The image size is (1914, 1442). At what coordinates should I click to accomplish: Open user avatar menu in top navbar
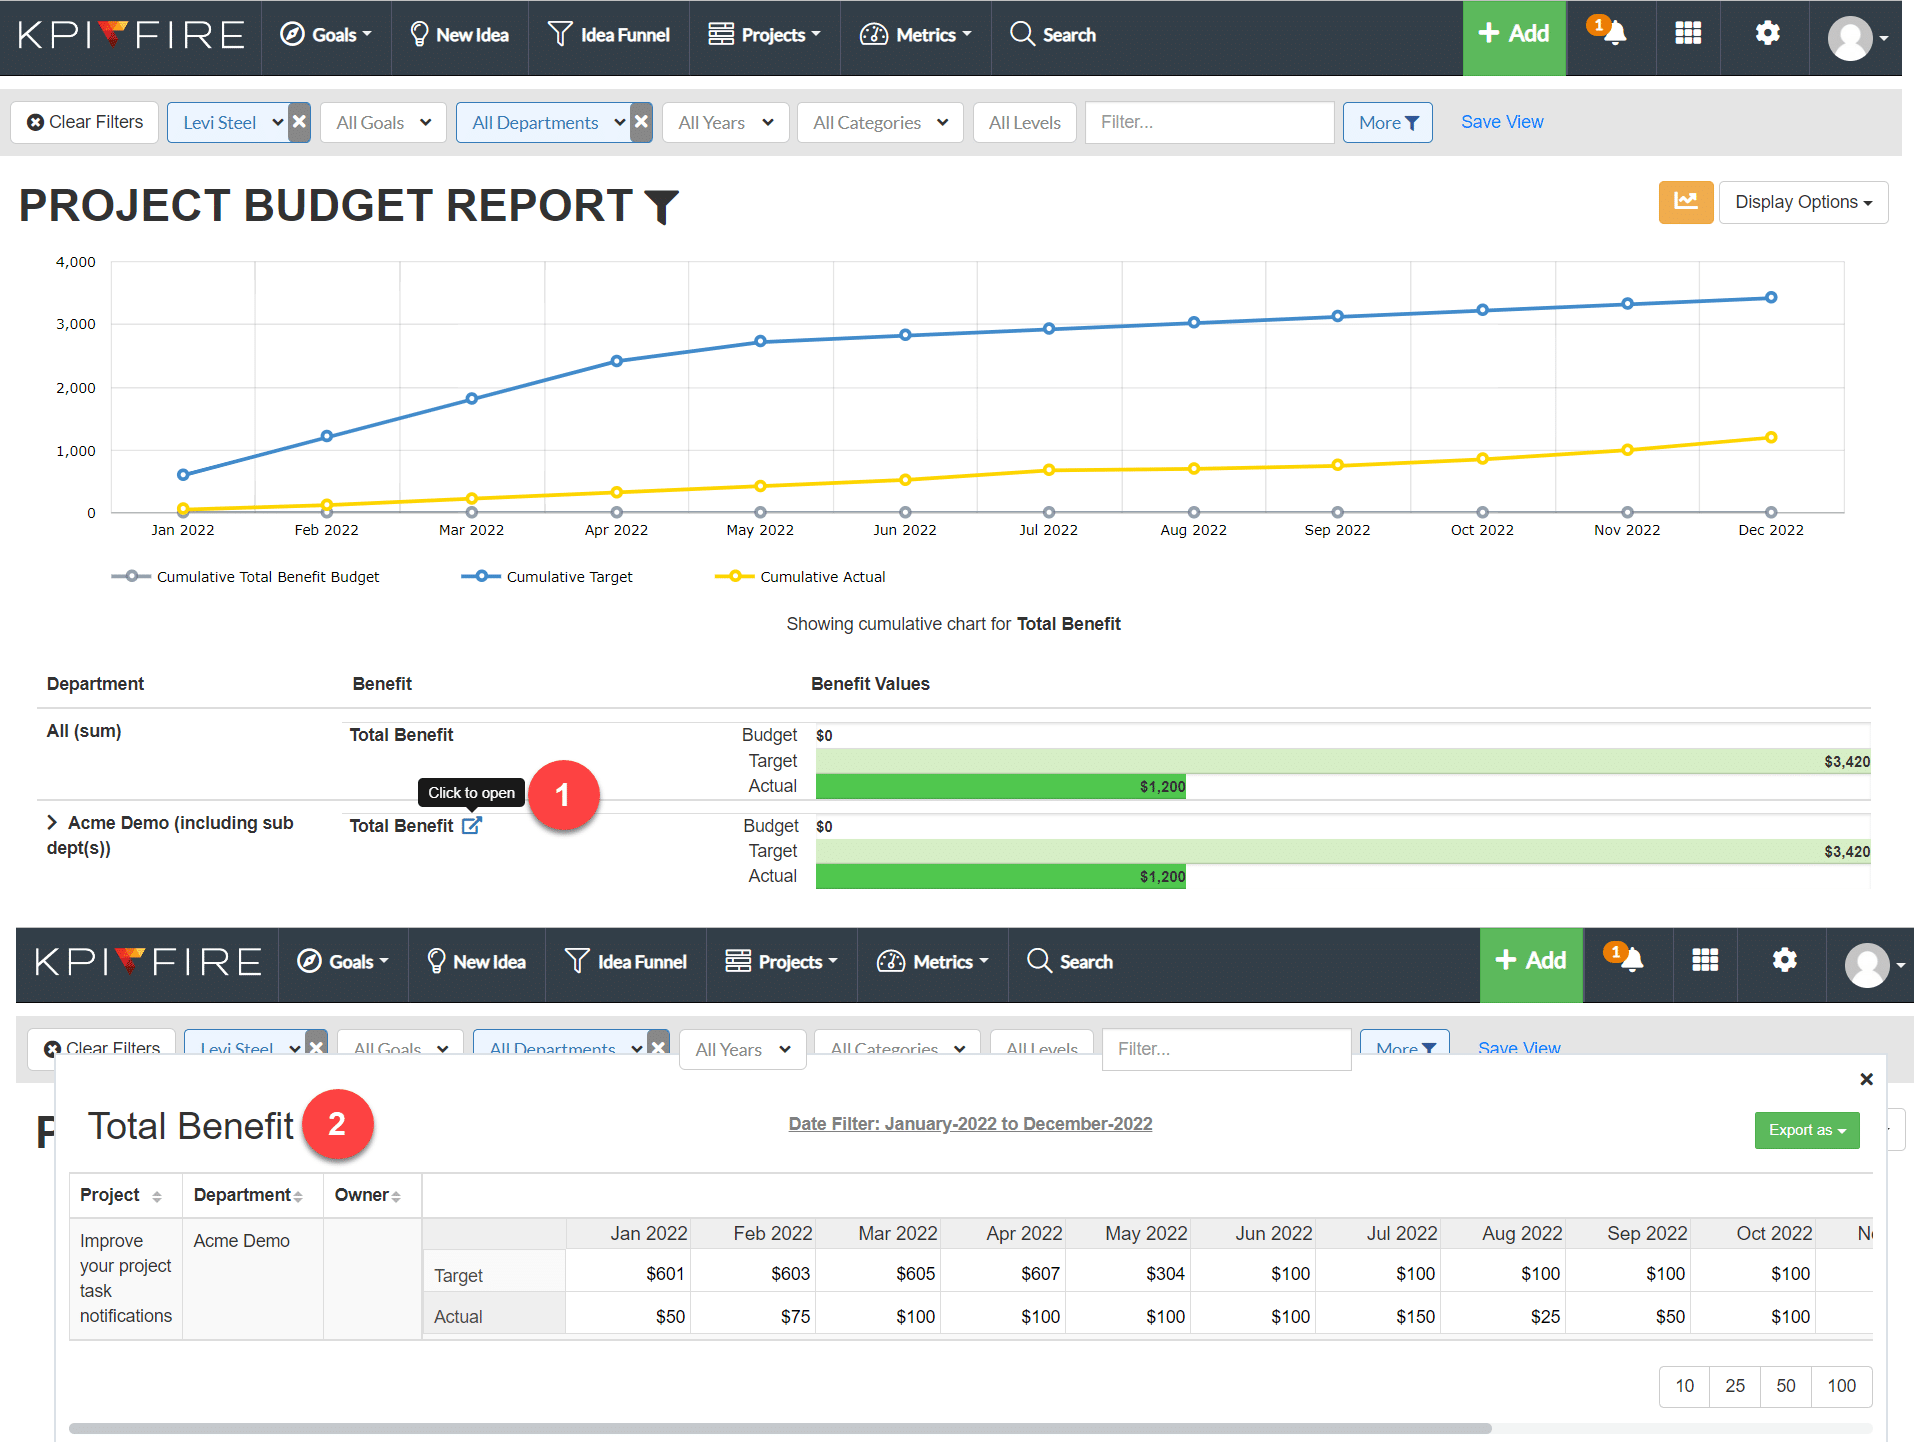(x=1857, y=38)
